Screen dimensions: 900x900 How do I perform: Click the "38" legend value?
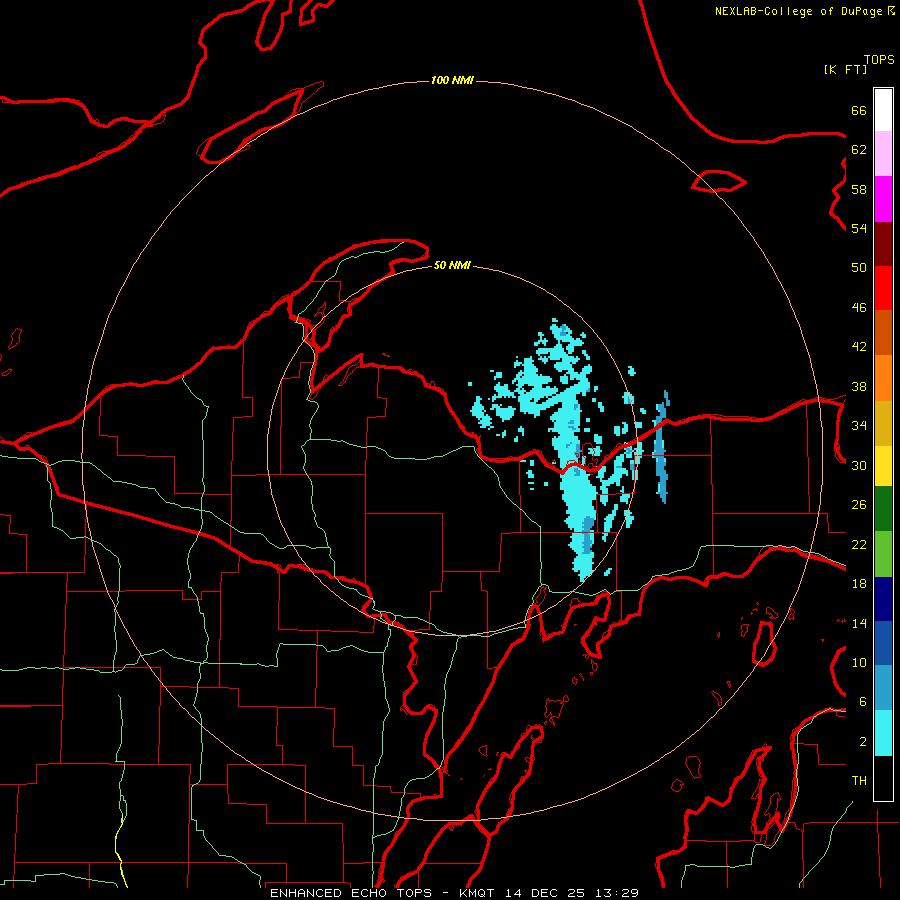pyautogui.click(x=859, y=386)
